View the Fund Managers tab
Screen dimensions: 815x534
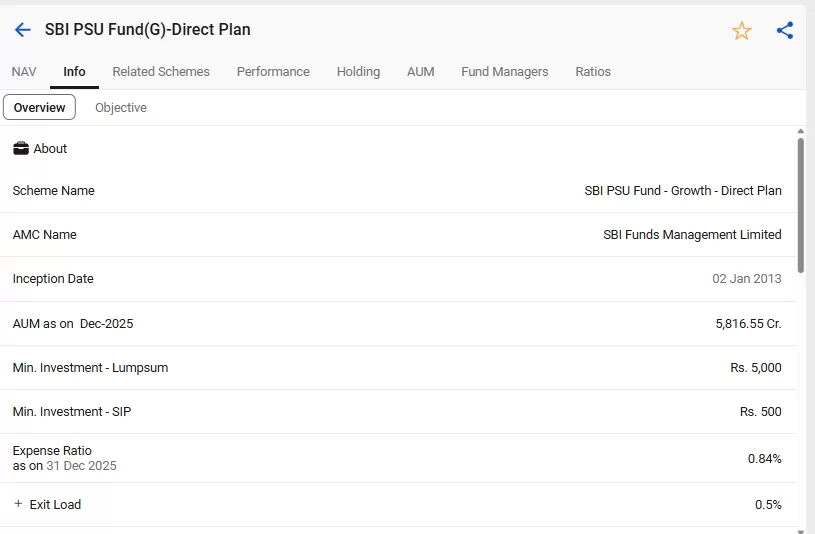point(504,72)
